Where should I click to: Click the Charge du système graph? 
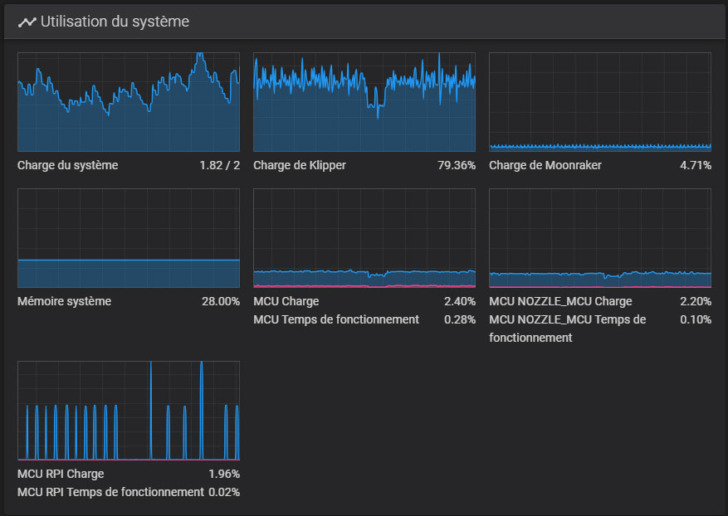pyautogui.click(x=129, y=102)
